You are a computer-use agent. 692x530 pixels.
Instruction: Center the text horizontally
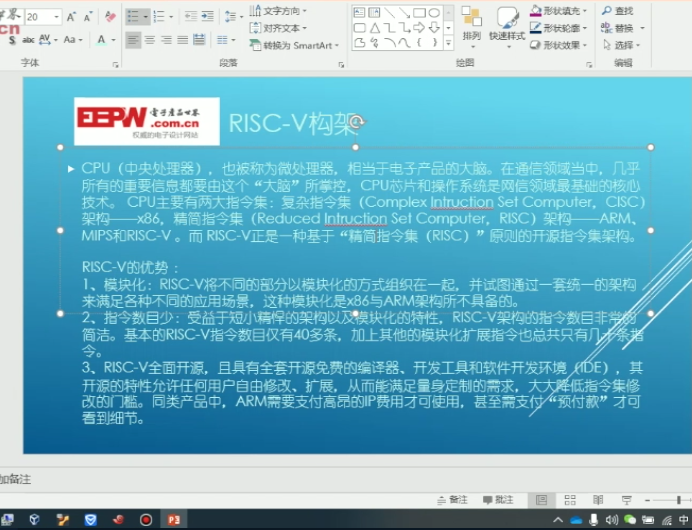coord(150,40)
